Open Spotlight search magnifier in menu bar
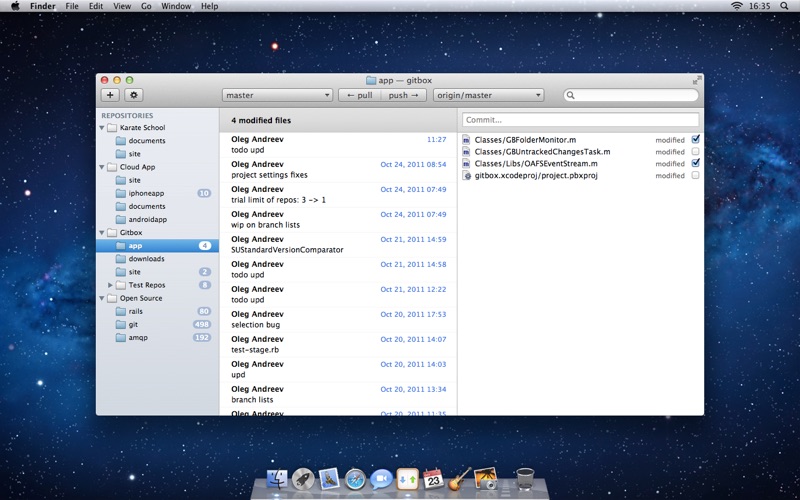The image size is (800, 500). pyautogui.click(x=784, y=6)
